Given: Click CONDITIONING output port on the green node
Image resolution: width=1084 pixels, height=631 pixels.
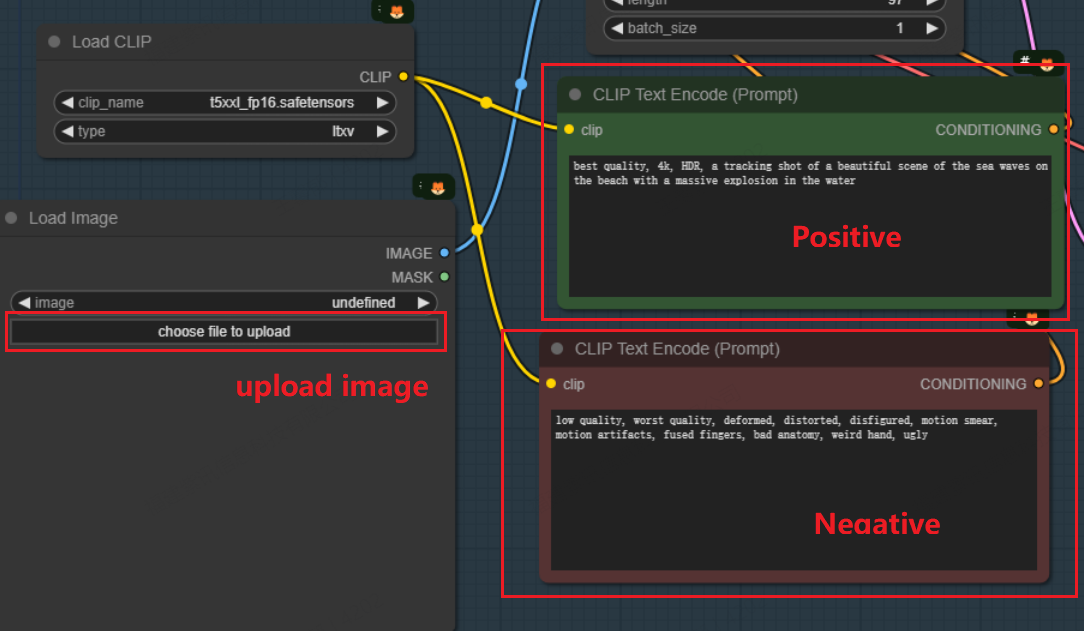Looking at the screenshot, I should 1053,129.
